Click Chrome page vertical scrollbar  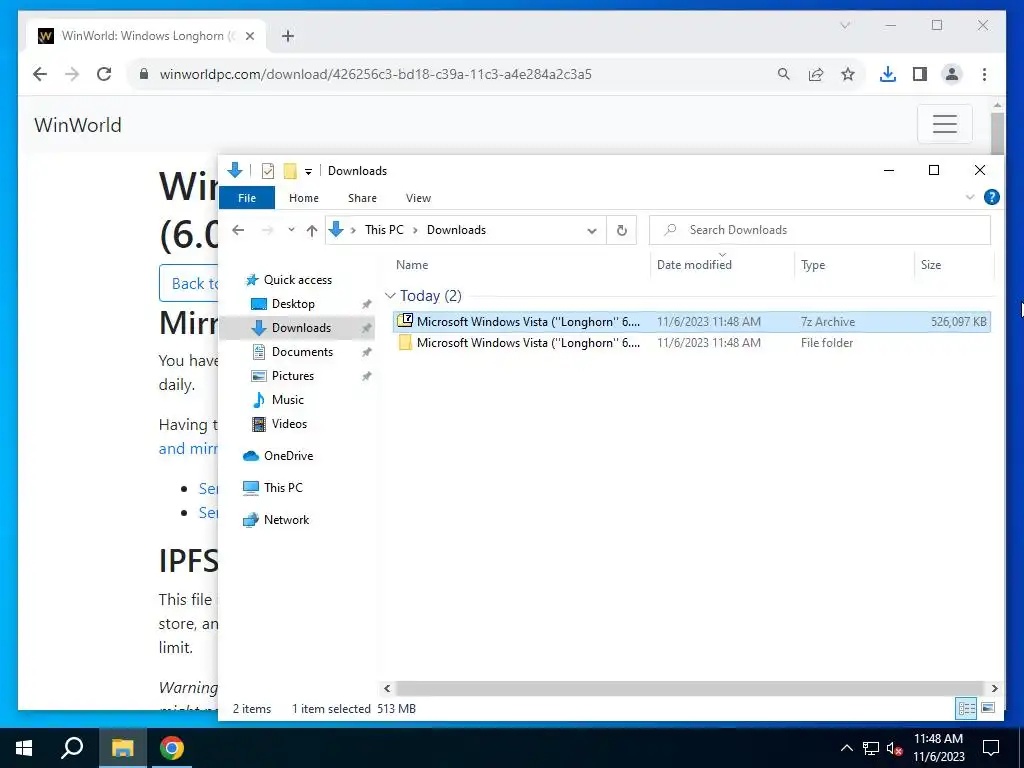997,133
